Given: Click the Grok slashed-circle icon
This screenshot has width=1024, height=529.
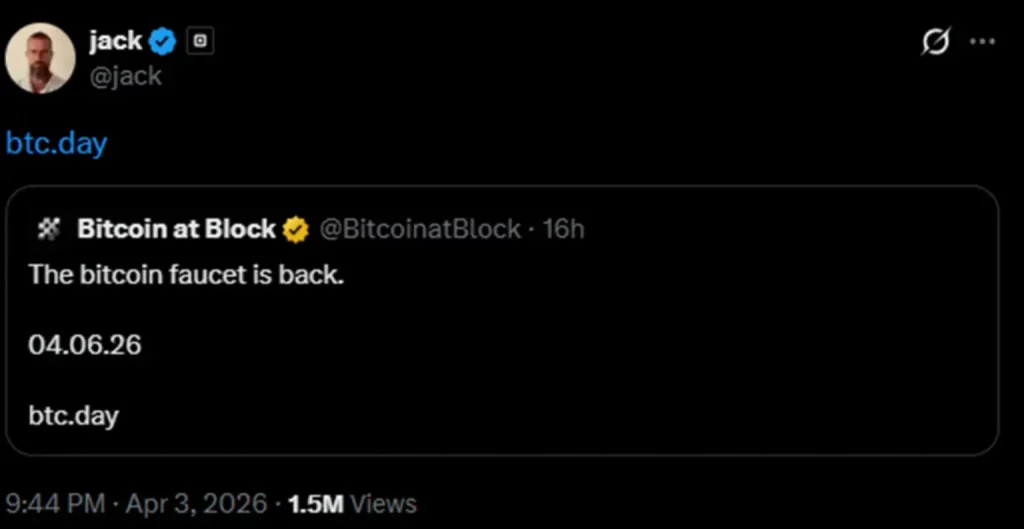Looking at the screenshot, I should (935, 43).
